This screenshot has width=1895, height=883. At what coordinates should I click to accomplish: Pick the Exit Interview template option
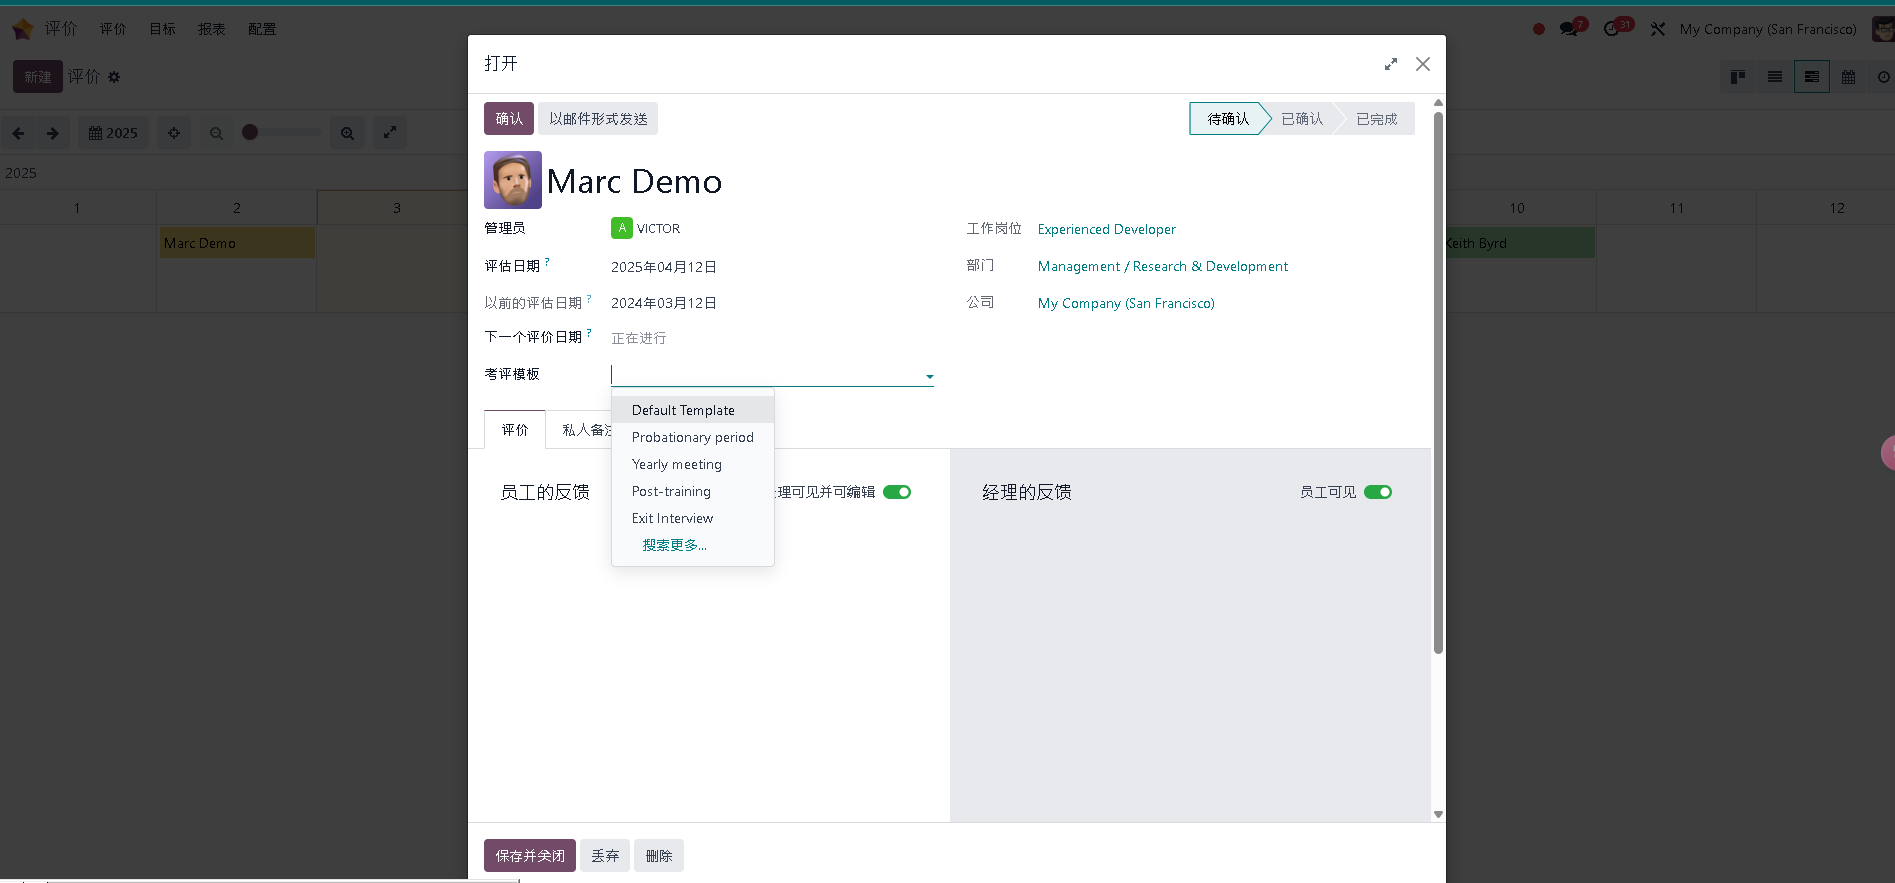tap(672, 518)
